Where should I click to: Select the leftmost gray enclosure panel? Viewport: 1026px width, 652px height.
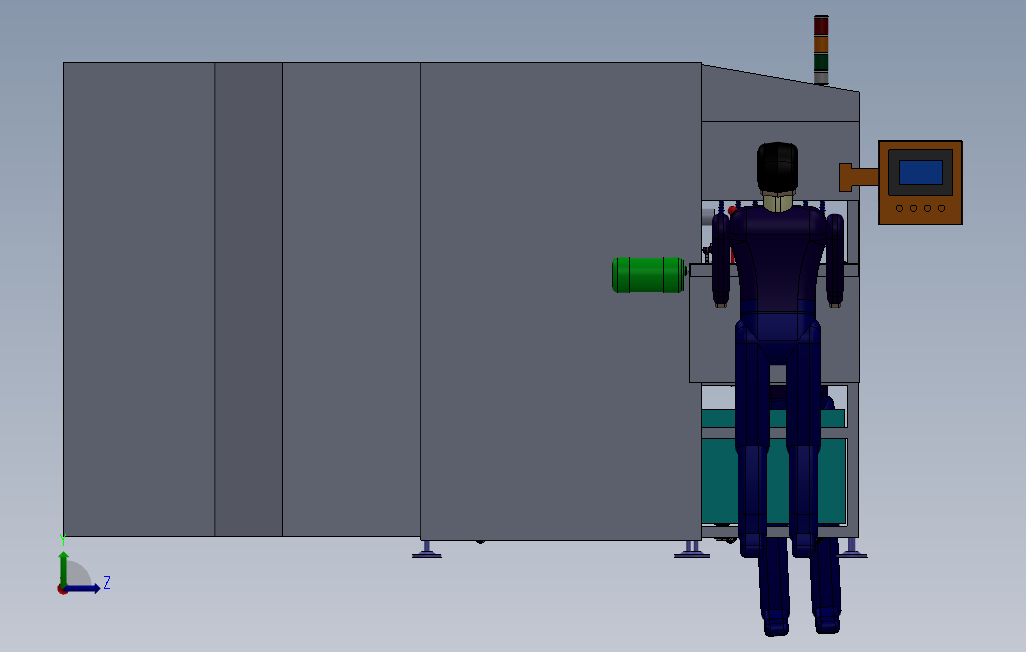click(139, 299)
